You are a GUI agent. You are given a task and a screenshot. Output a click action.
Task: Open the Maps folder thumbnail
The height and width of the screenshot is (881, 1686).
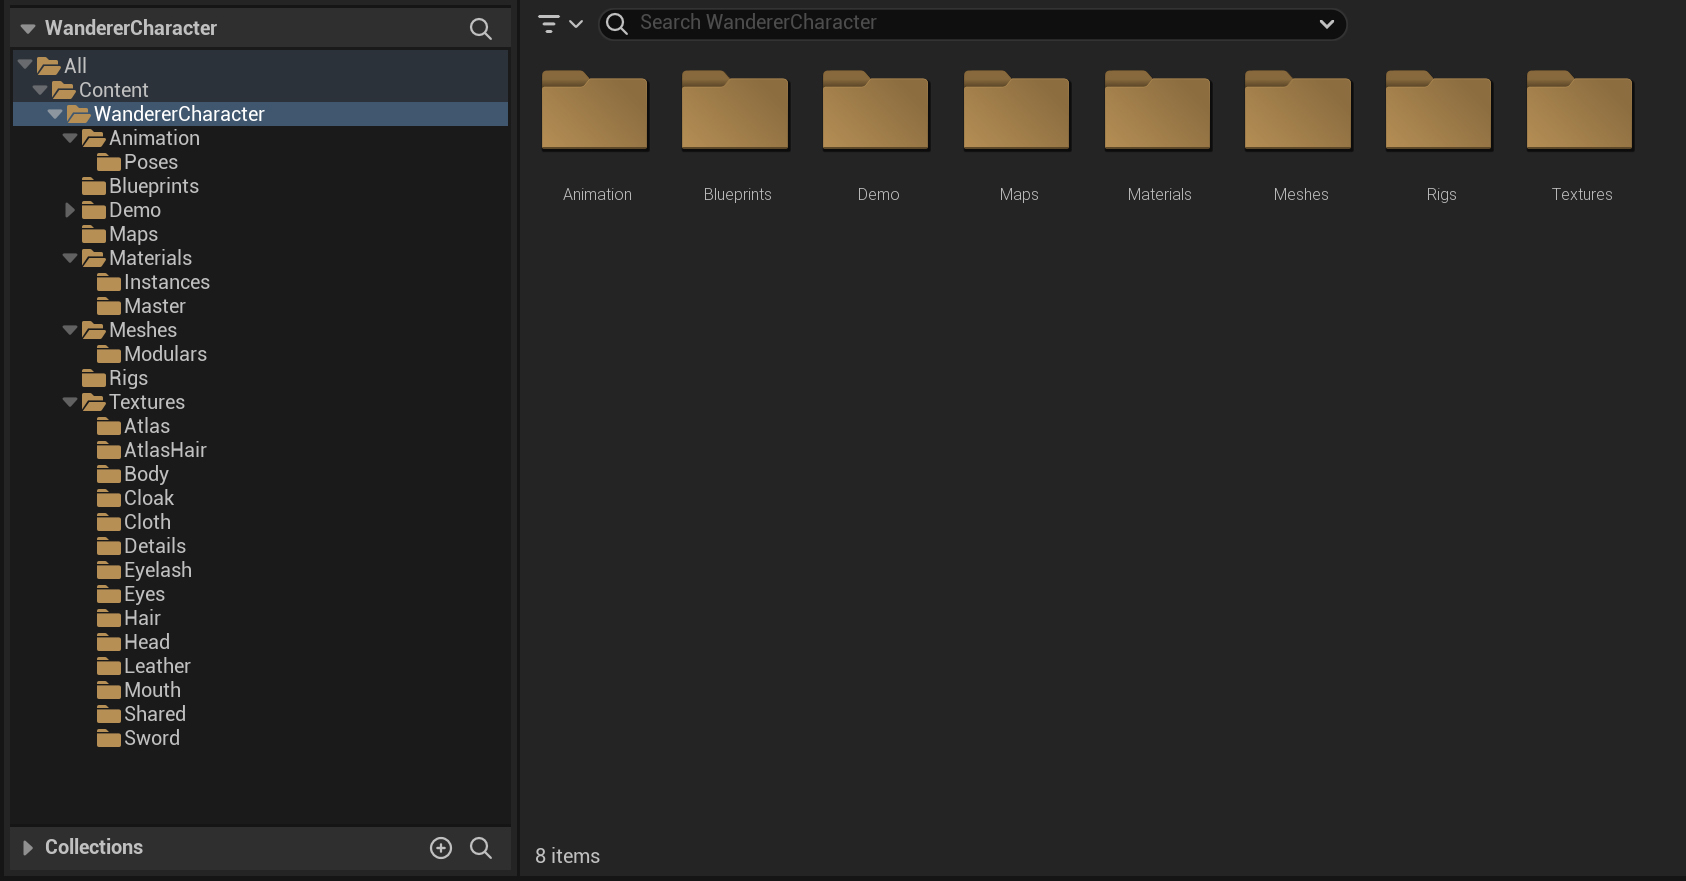1018,110
